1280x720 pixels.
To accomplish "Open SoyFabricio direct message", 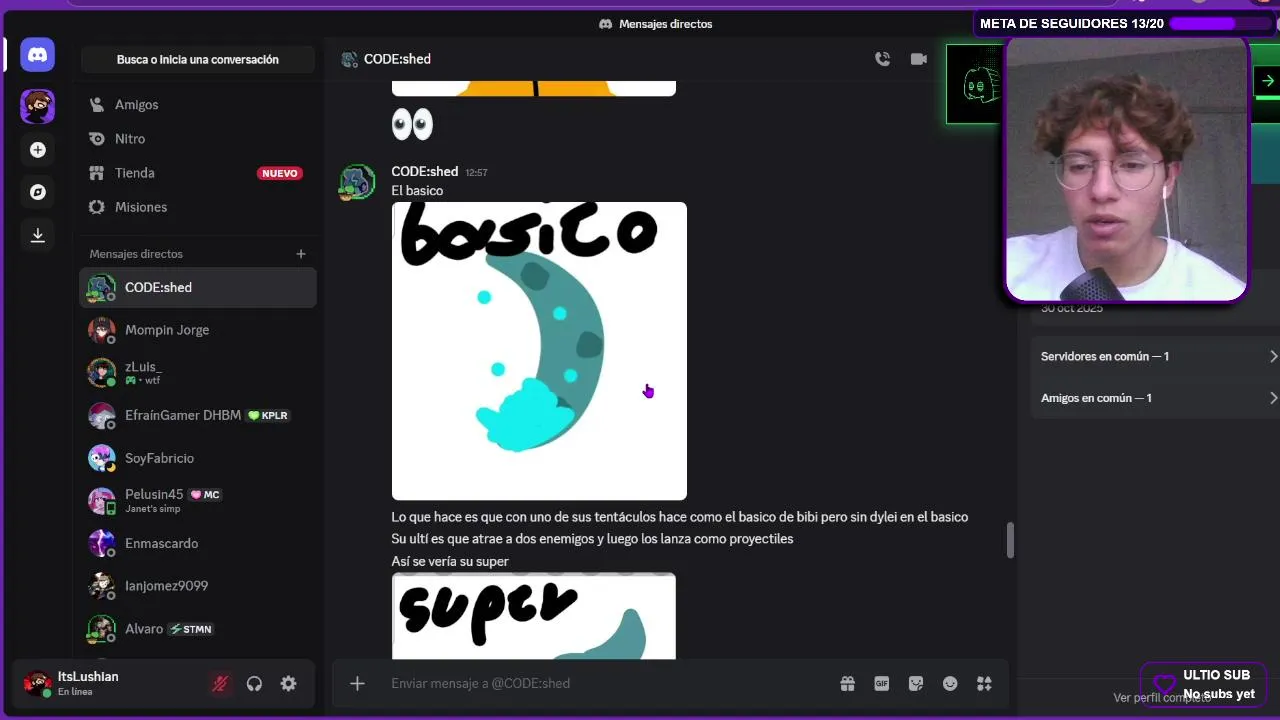I will (x=198, y=458).
